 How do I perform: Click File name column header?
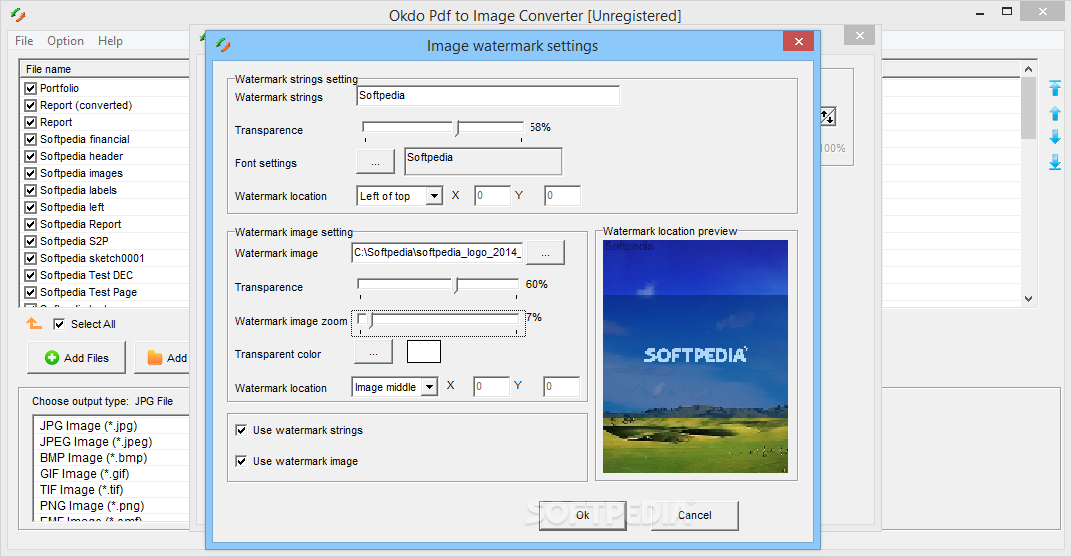tap(105, 69)
